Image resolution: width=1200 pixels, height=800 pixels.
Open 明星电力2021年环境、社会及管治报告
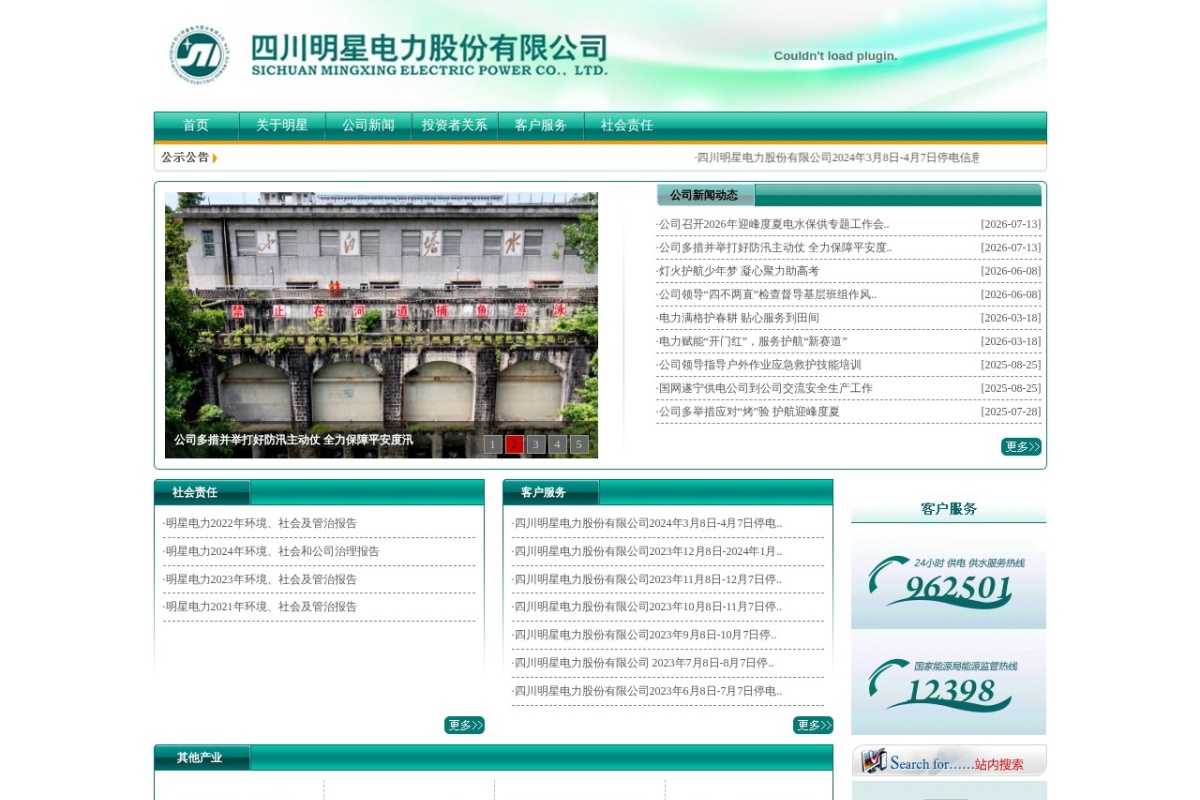(260, 606)
